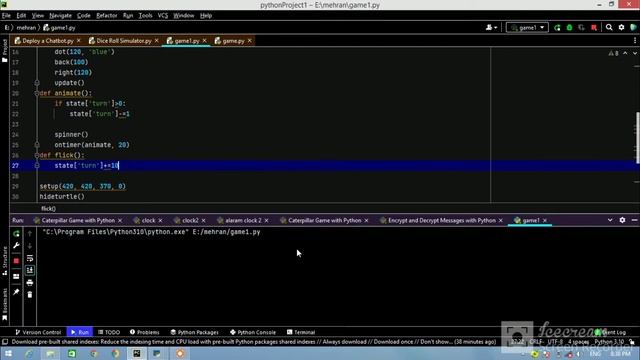Open the PyCharm taskbar icon
640x360 pixels.
click(x=137, y=353)
